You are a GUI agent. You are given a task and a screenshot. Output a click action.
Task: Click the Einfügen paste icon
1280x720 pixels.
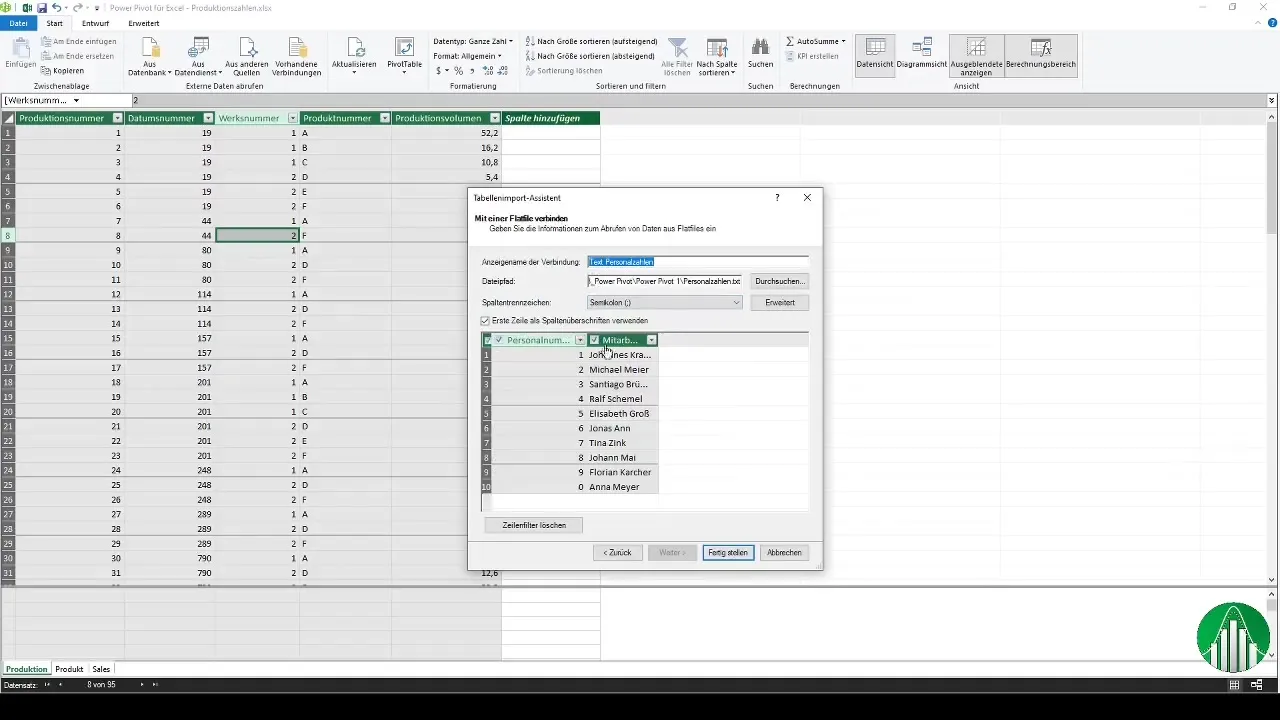click(20, 46)
